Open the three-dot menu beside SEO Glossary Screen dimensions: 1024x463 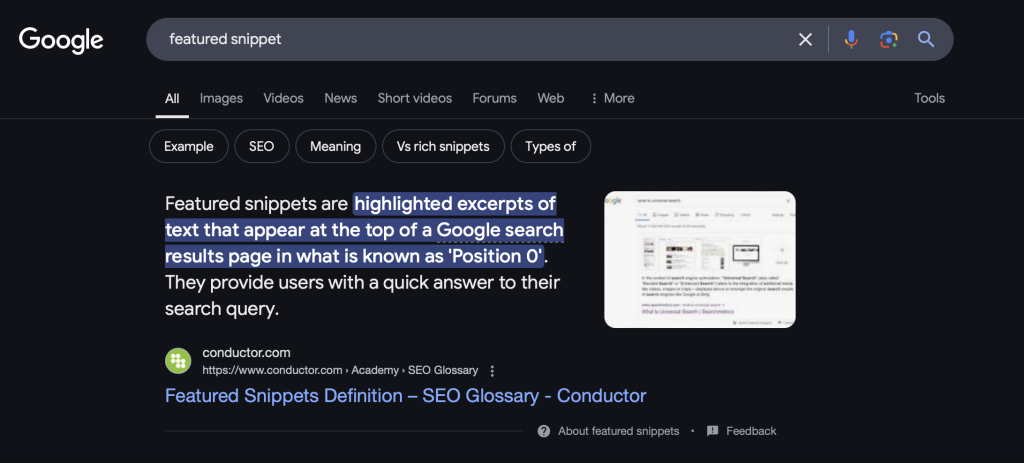click(492, 371)
